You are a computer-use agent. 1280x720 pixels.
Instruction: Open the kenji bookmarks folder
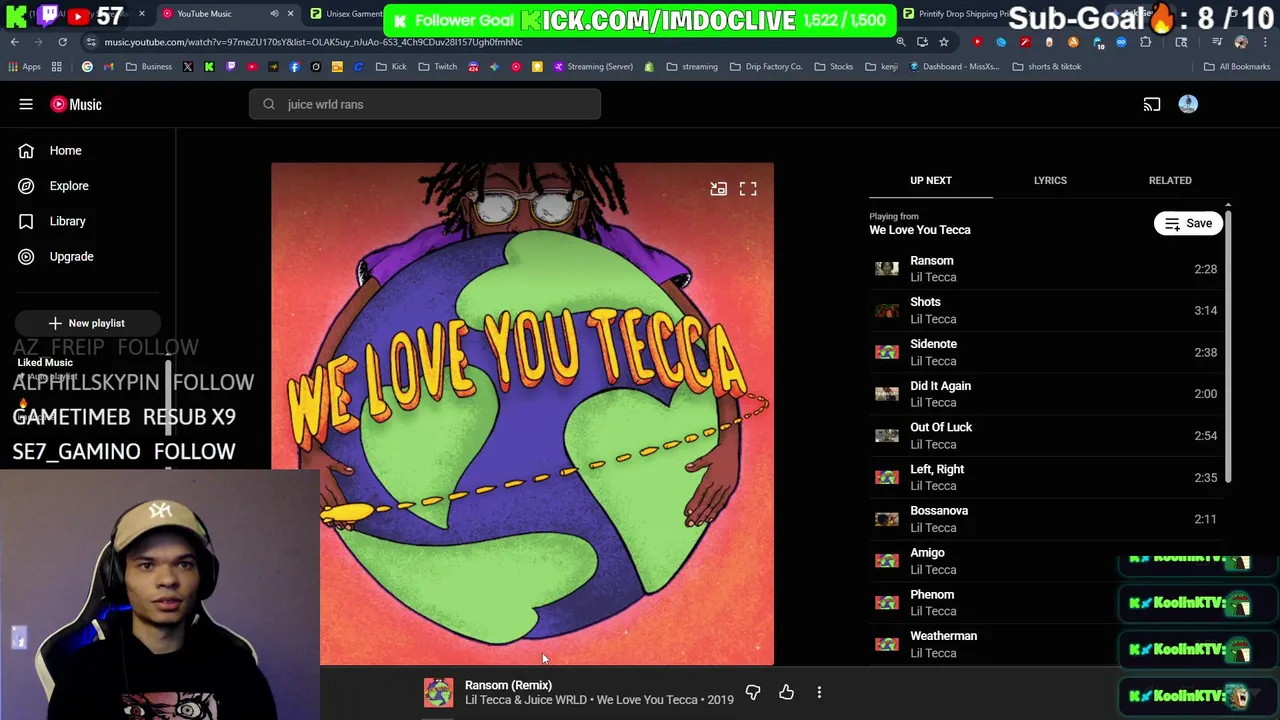[x=881, y=67]
